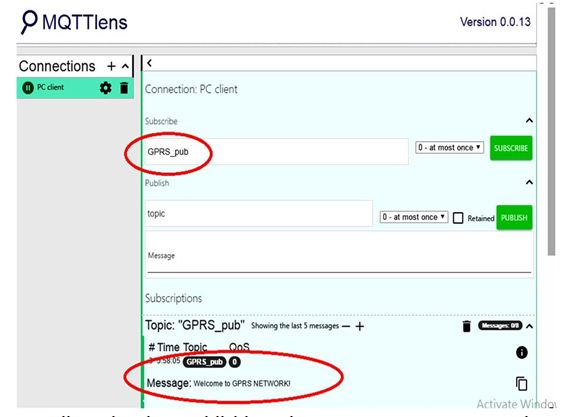Click the "Subscriptions" heading
The width and height of the screenshot is (564, 417).
pyautogui.click(x=173, y=298)
